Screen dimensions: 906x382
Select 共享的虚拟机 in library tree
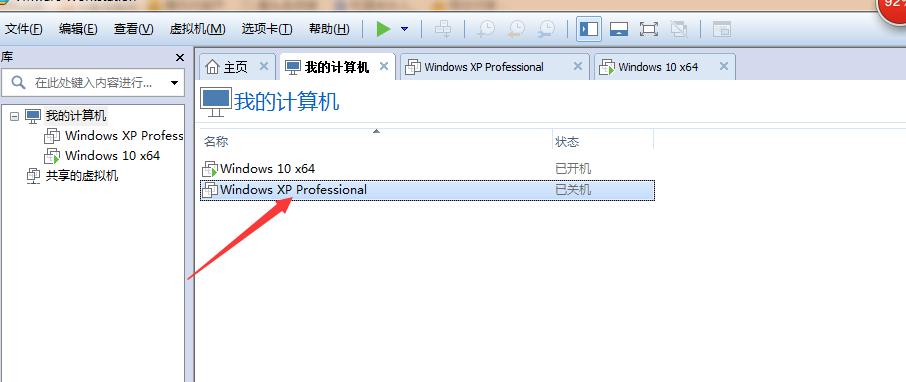[x=82, y=176]
